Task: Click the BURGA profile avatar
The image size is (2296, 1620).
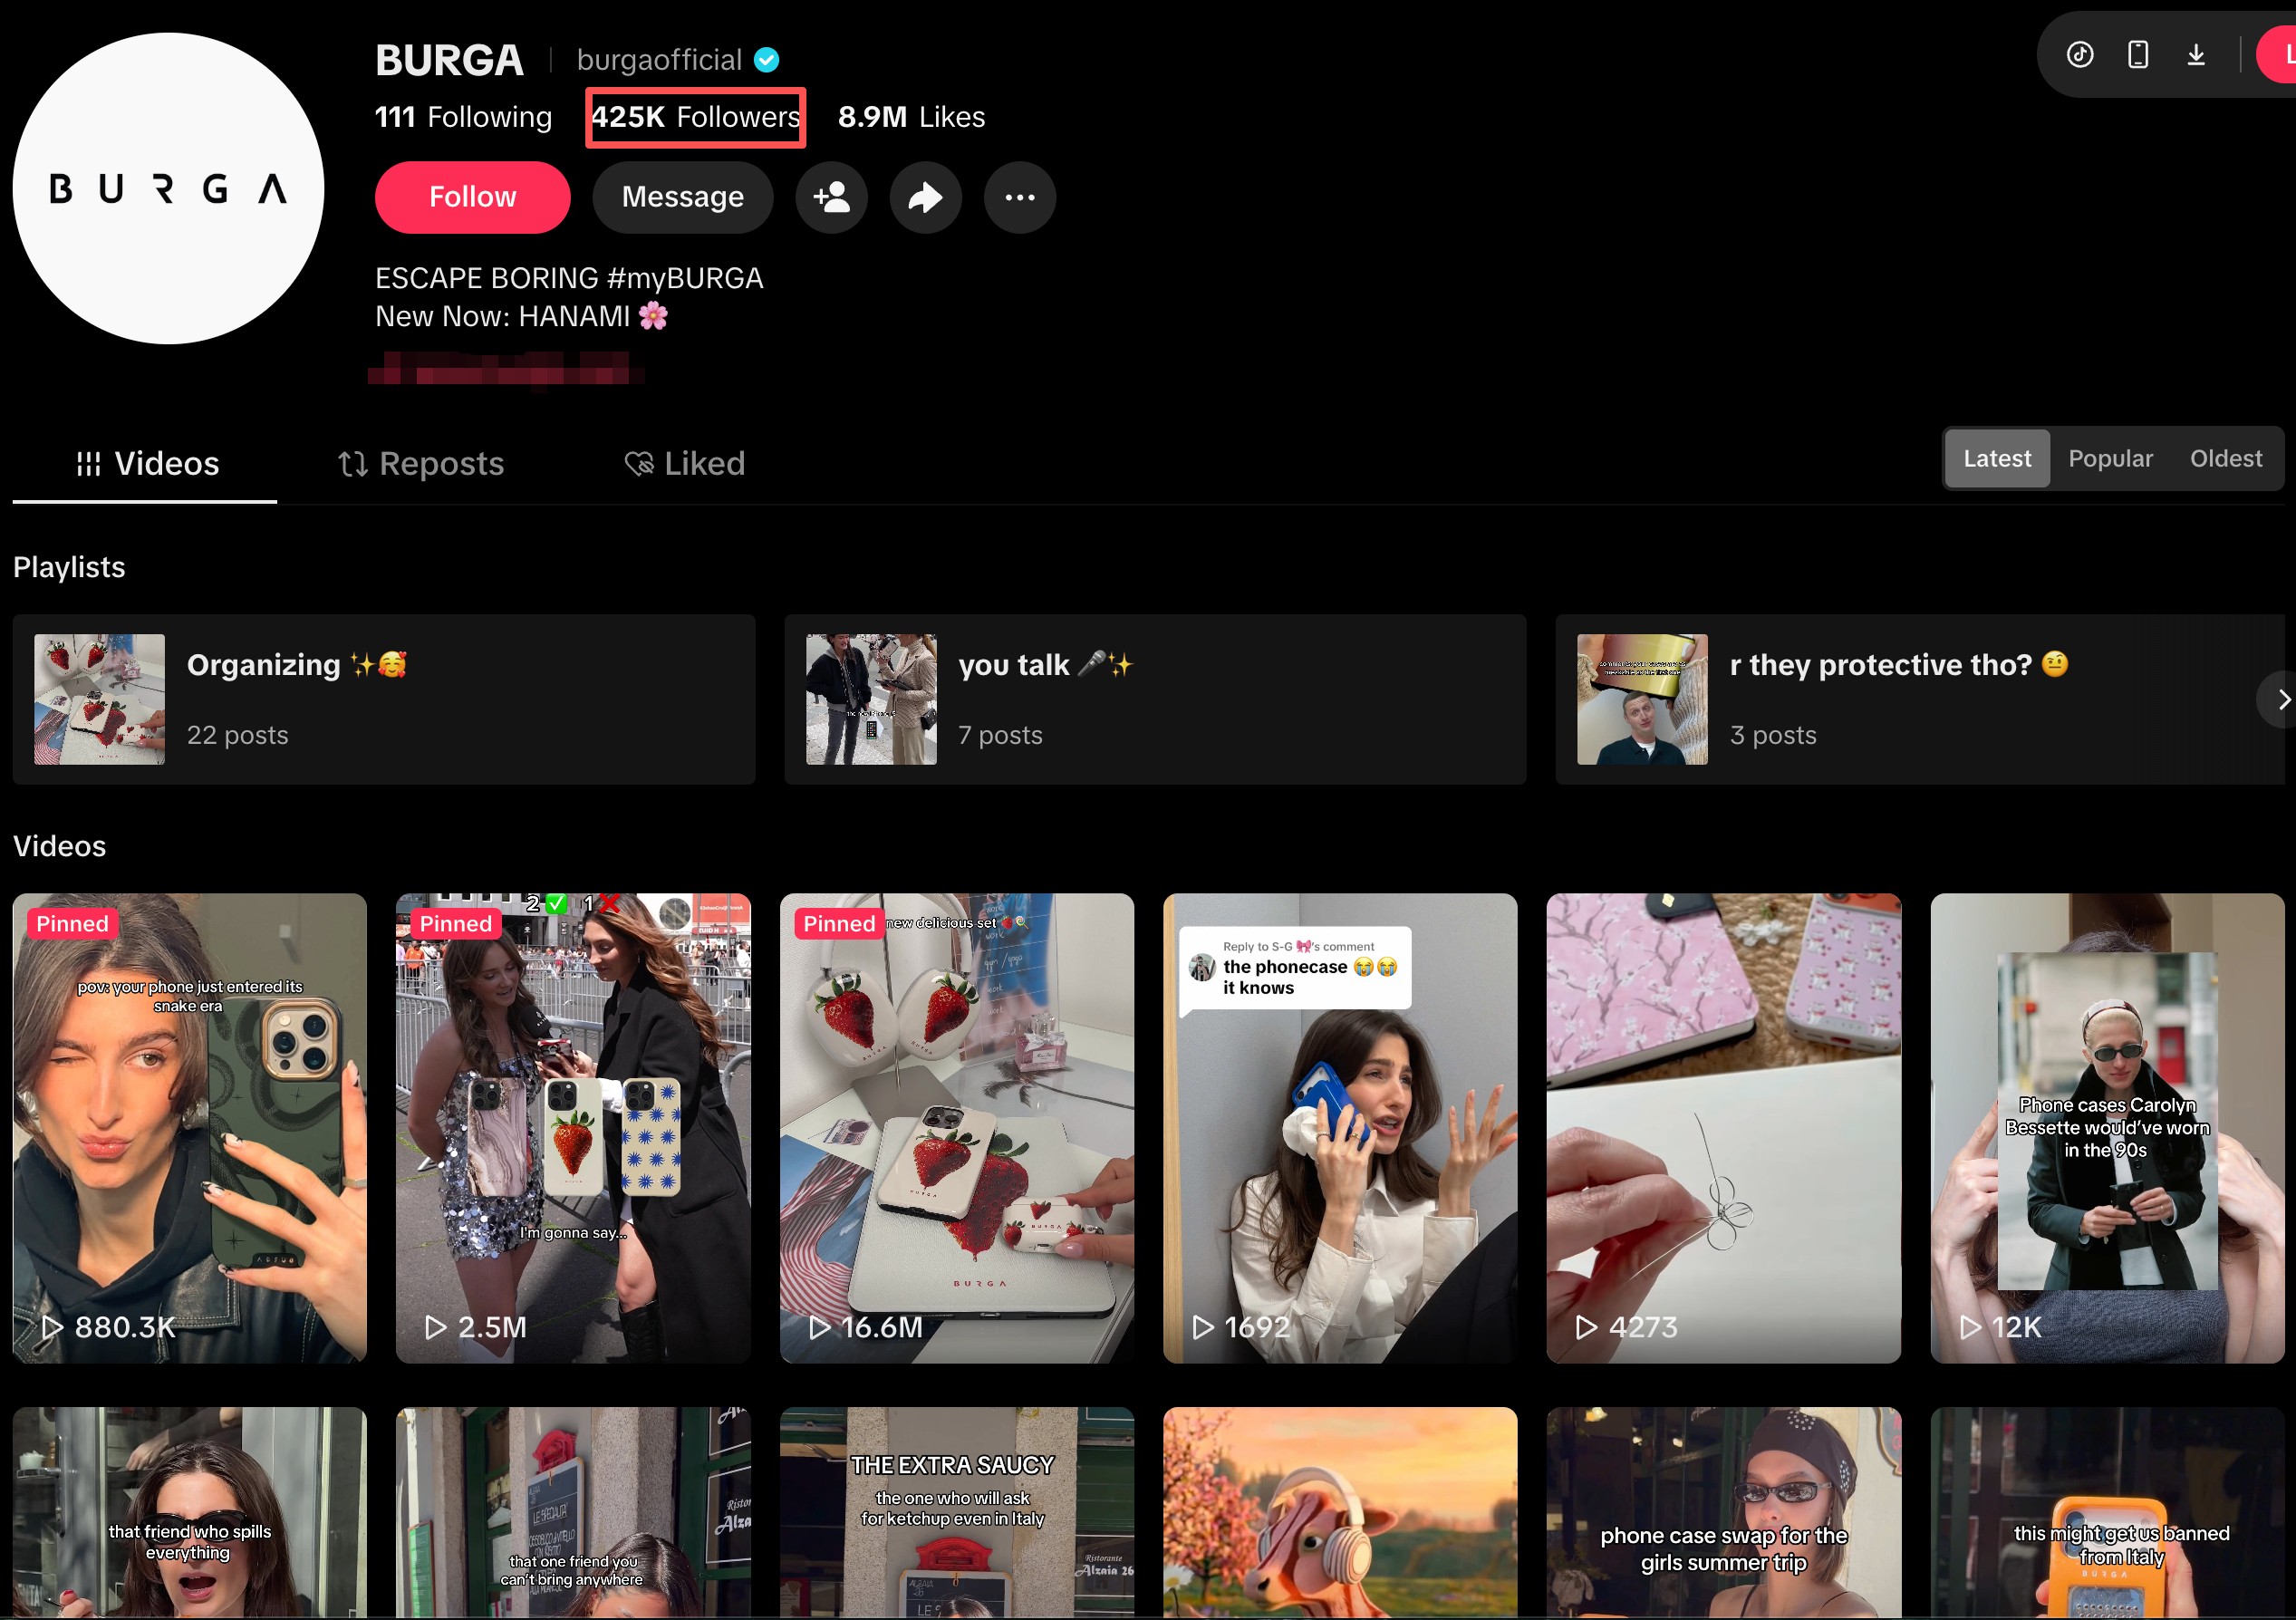Action: coord(168,188)
